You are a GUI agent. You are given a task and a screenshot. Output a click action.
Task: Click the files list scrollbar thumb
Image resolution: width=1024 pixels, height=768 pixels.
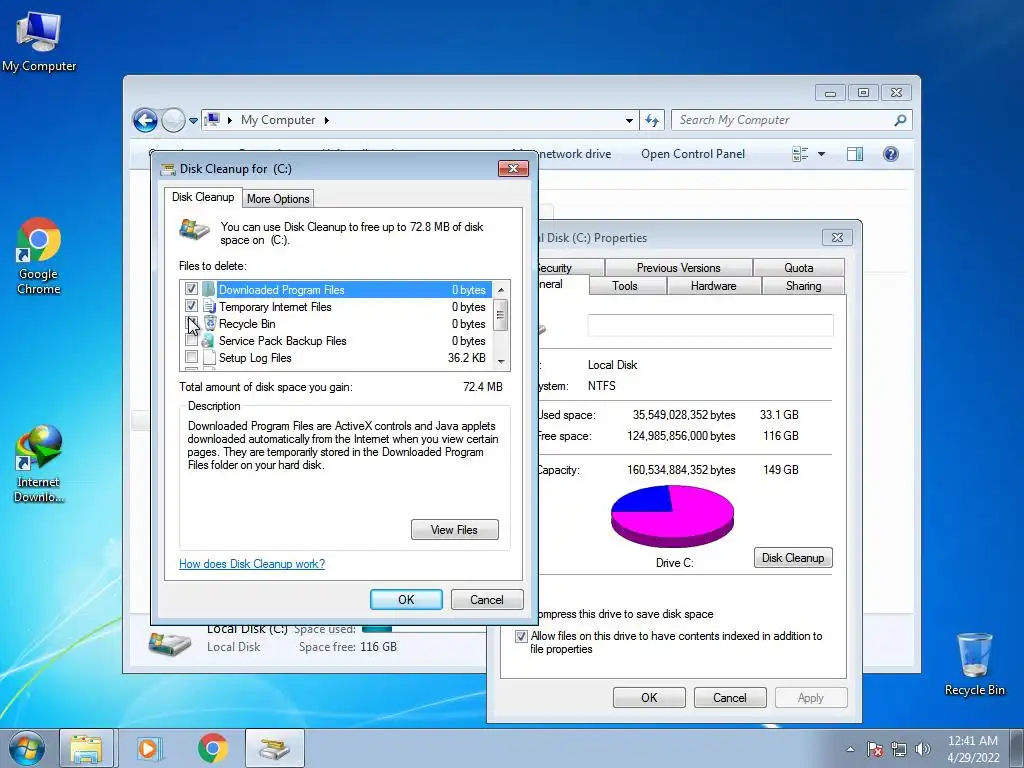coord(501,315)
